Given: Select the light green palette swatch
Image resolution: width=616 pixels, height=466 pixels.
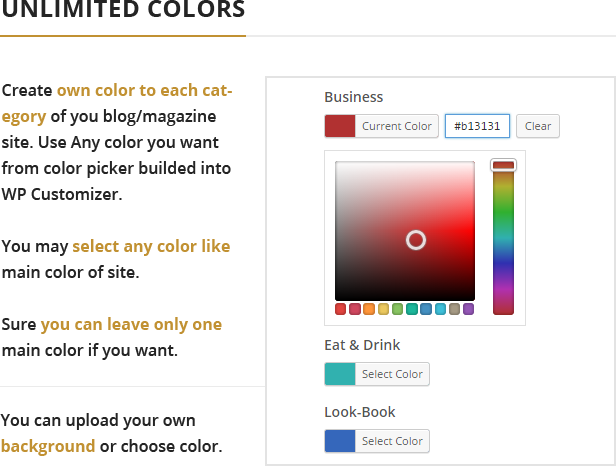Looking at the screenshot, I should [397, 309].
